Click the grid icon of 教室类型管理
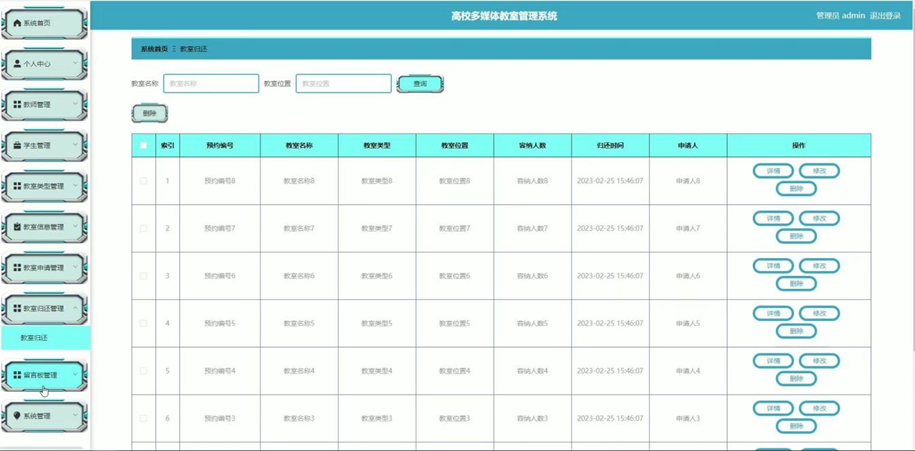The width and height of the screenshot is (915, 451). [17, 186]
